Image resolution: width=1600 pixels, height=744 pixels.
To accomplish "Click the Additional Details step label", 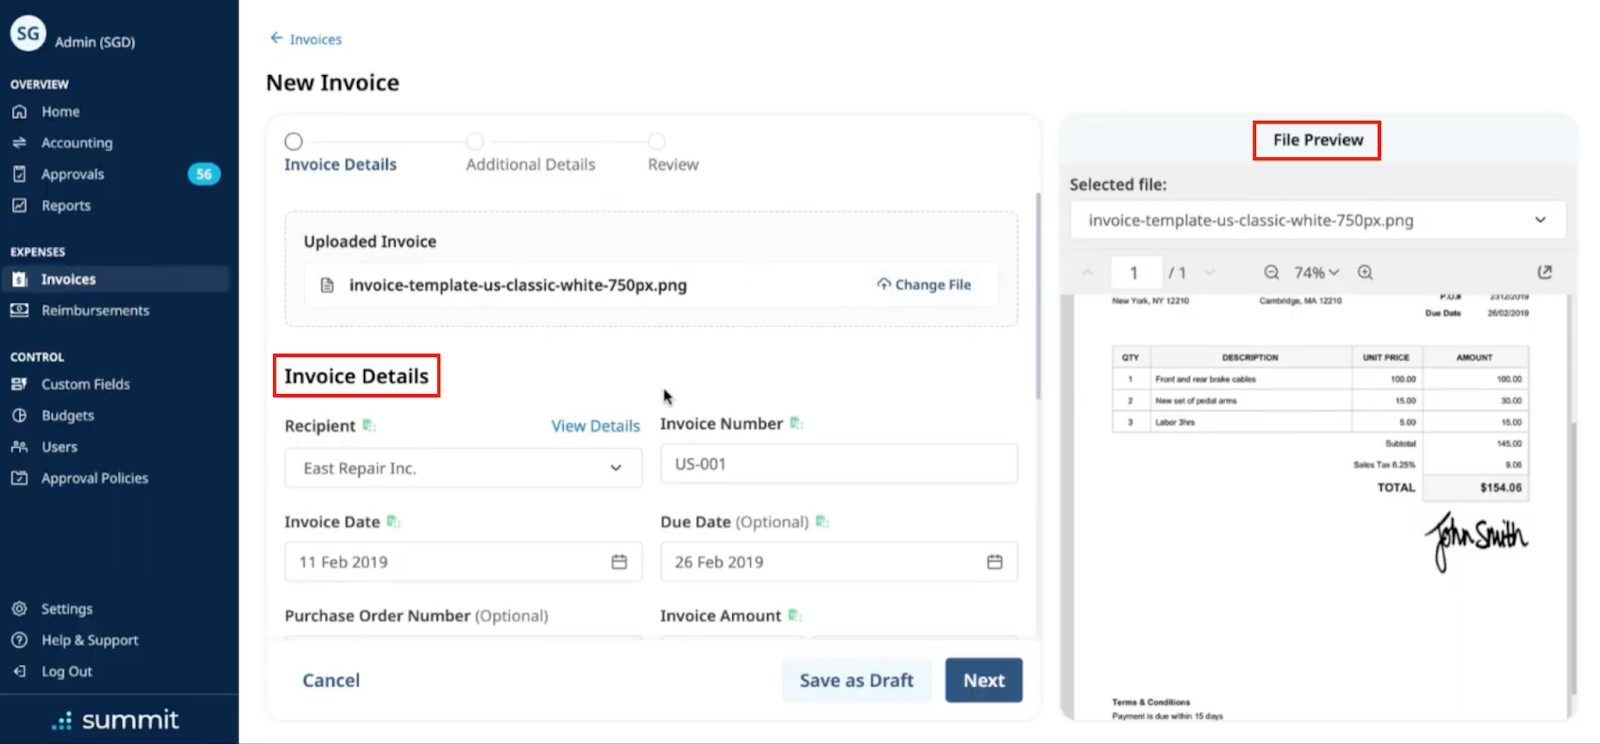I will tap(531, 164).
